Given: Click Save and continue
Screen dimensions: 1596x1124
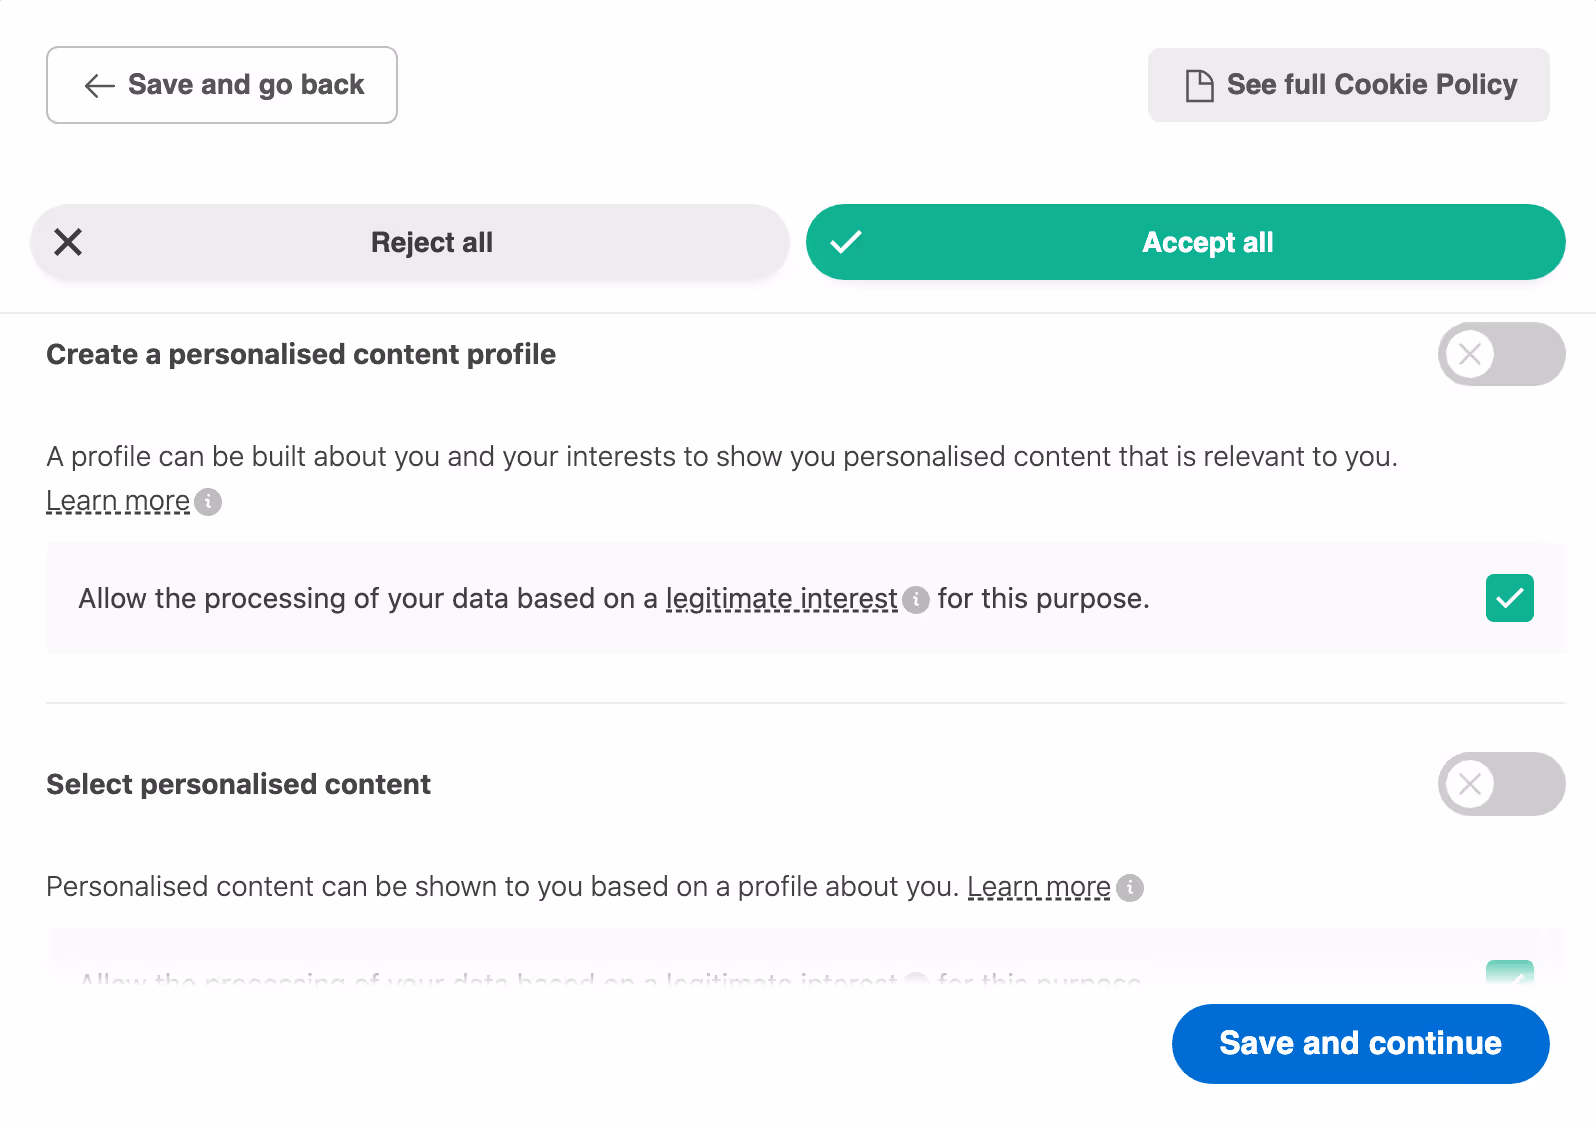Looking at the screenshot, I should pyautogui.click(x=1359, y=1043).
